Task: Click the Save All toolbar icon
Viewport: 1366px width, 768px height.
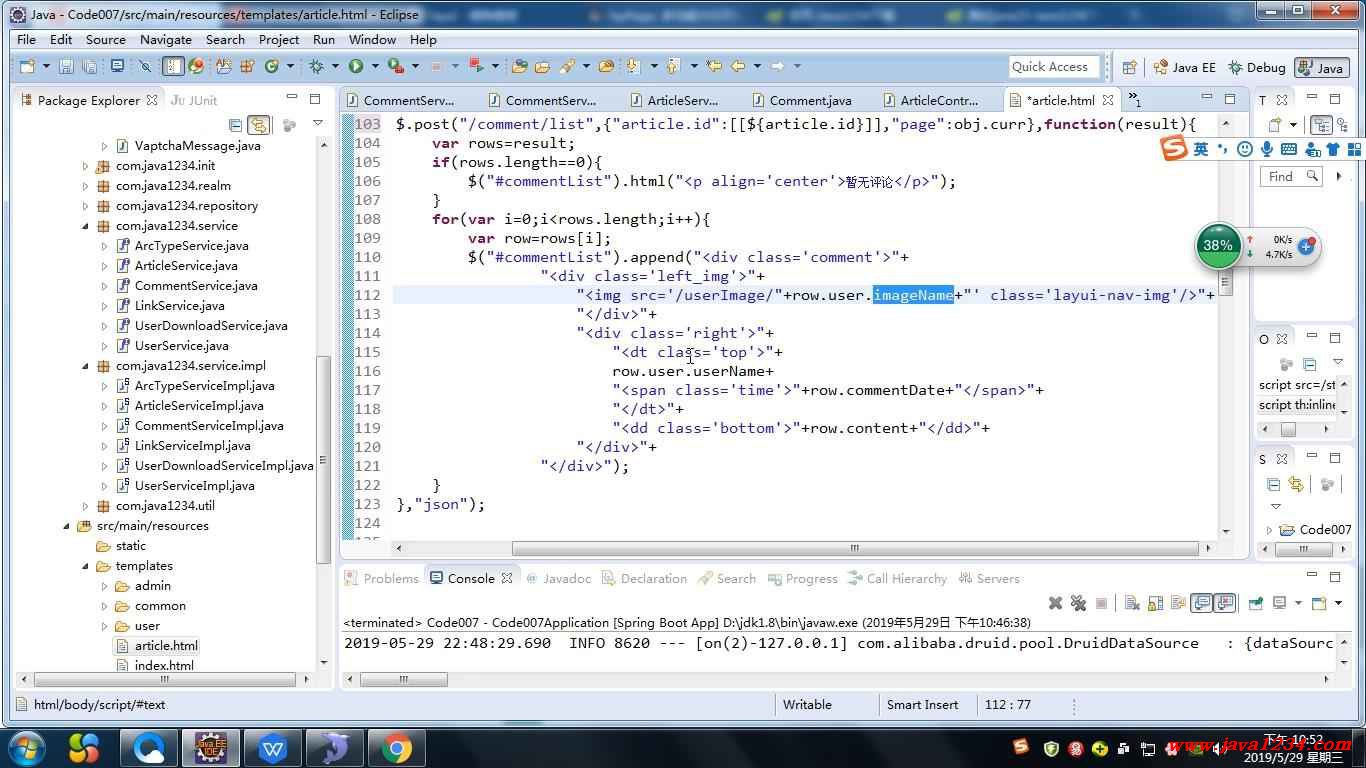Action: pos(90,66)
